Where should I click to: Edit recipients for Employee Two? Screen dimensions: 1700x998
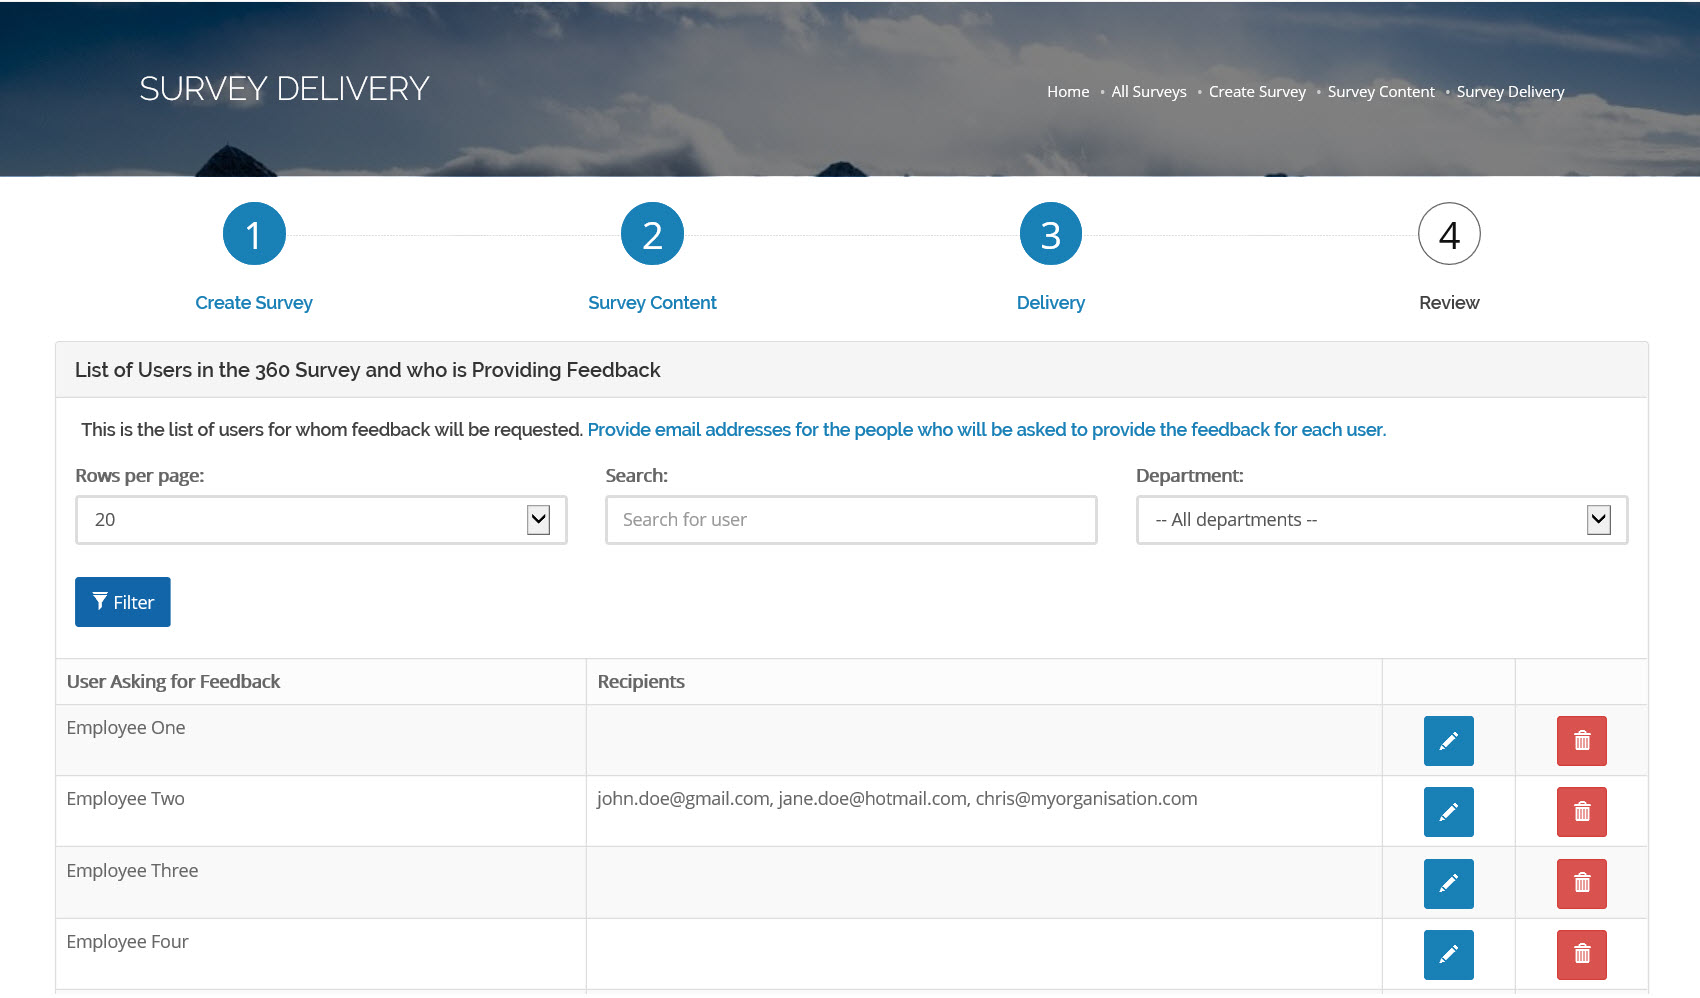(1448, 812)
